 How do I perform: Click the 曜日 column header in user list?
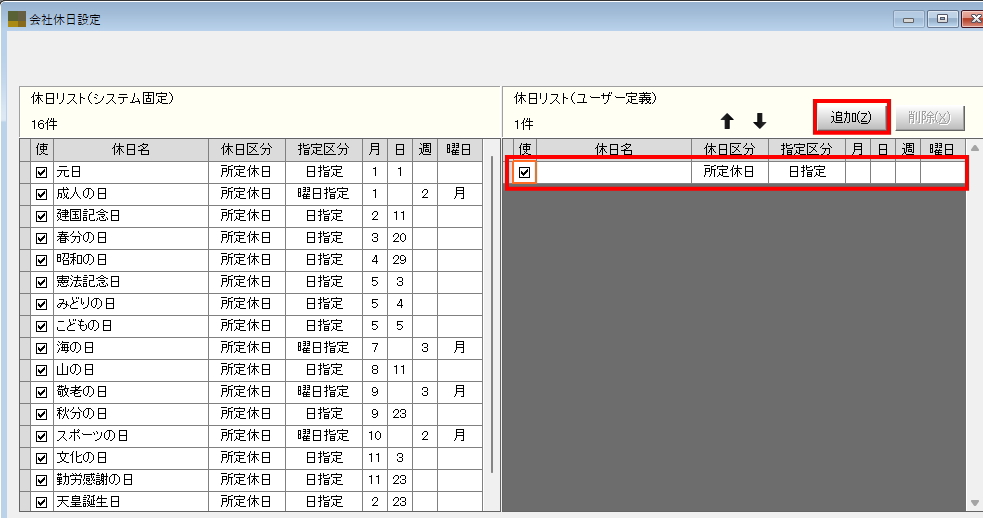point(942,149)
